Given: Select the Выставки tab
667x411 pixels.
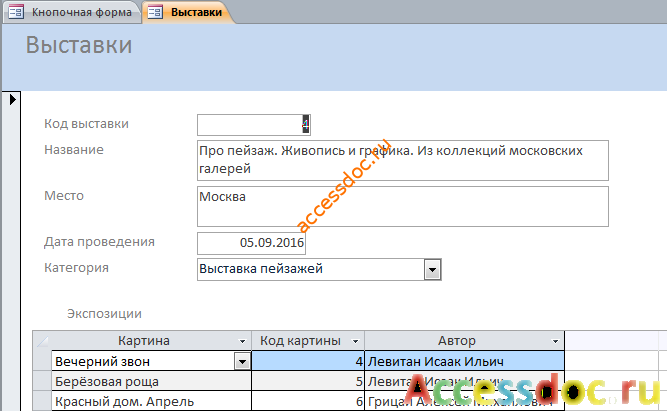Looking at the screenshot, I should [x=187, y=12].
